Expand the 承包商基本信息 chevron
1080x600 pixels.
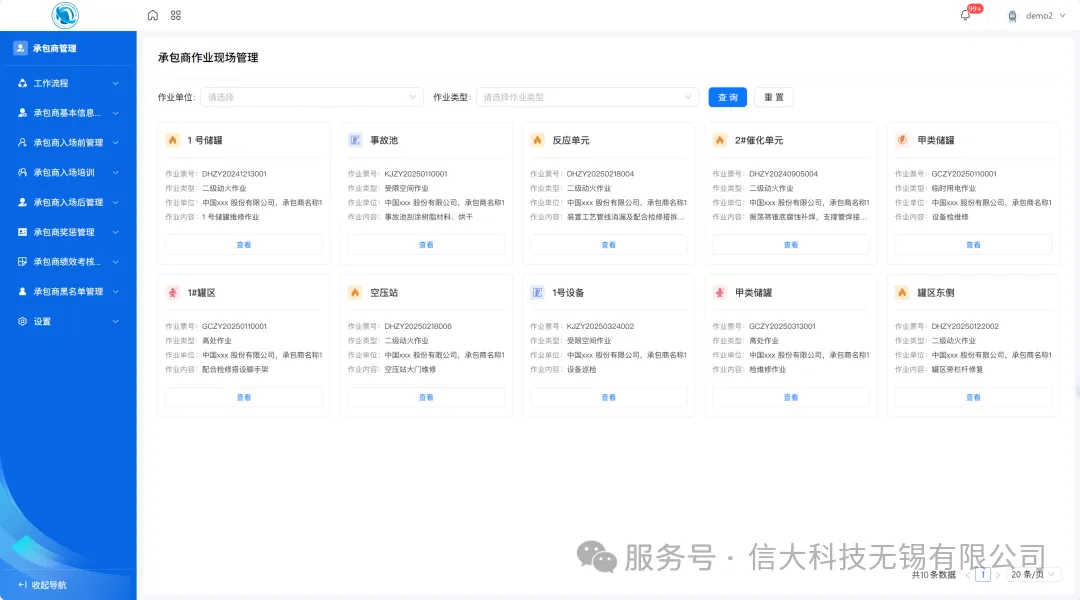click(115, 113)
